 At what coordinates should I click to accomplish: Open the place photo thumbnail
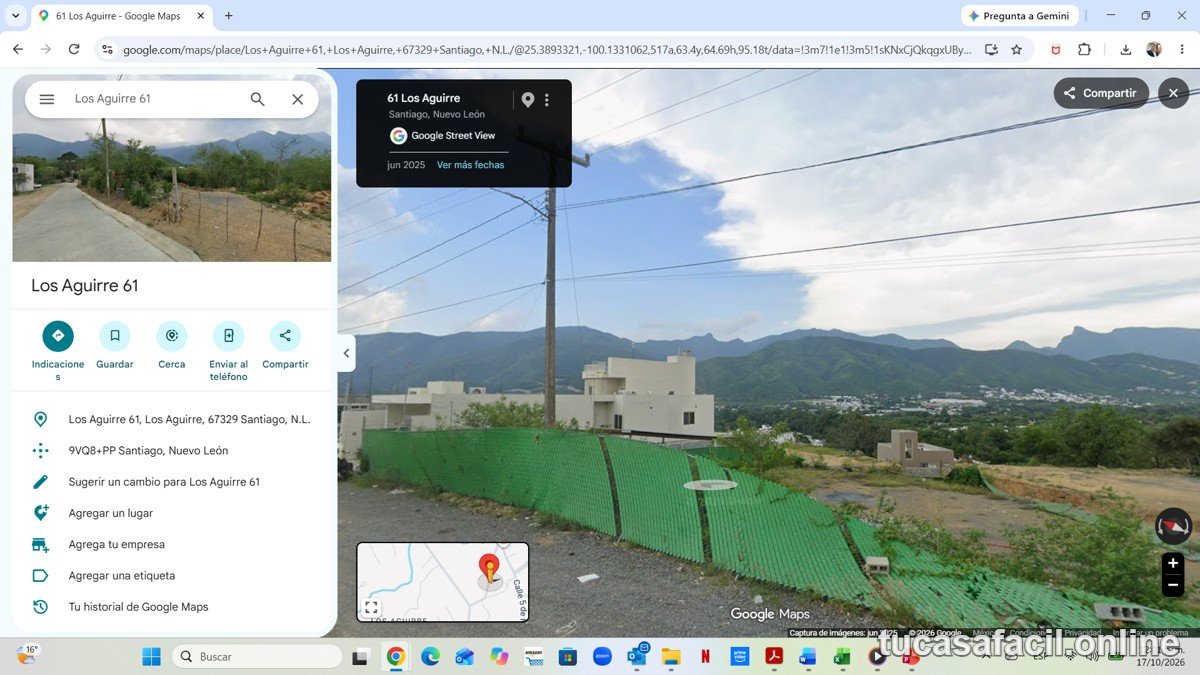172,190
